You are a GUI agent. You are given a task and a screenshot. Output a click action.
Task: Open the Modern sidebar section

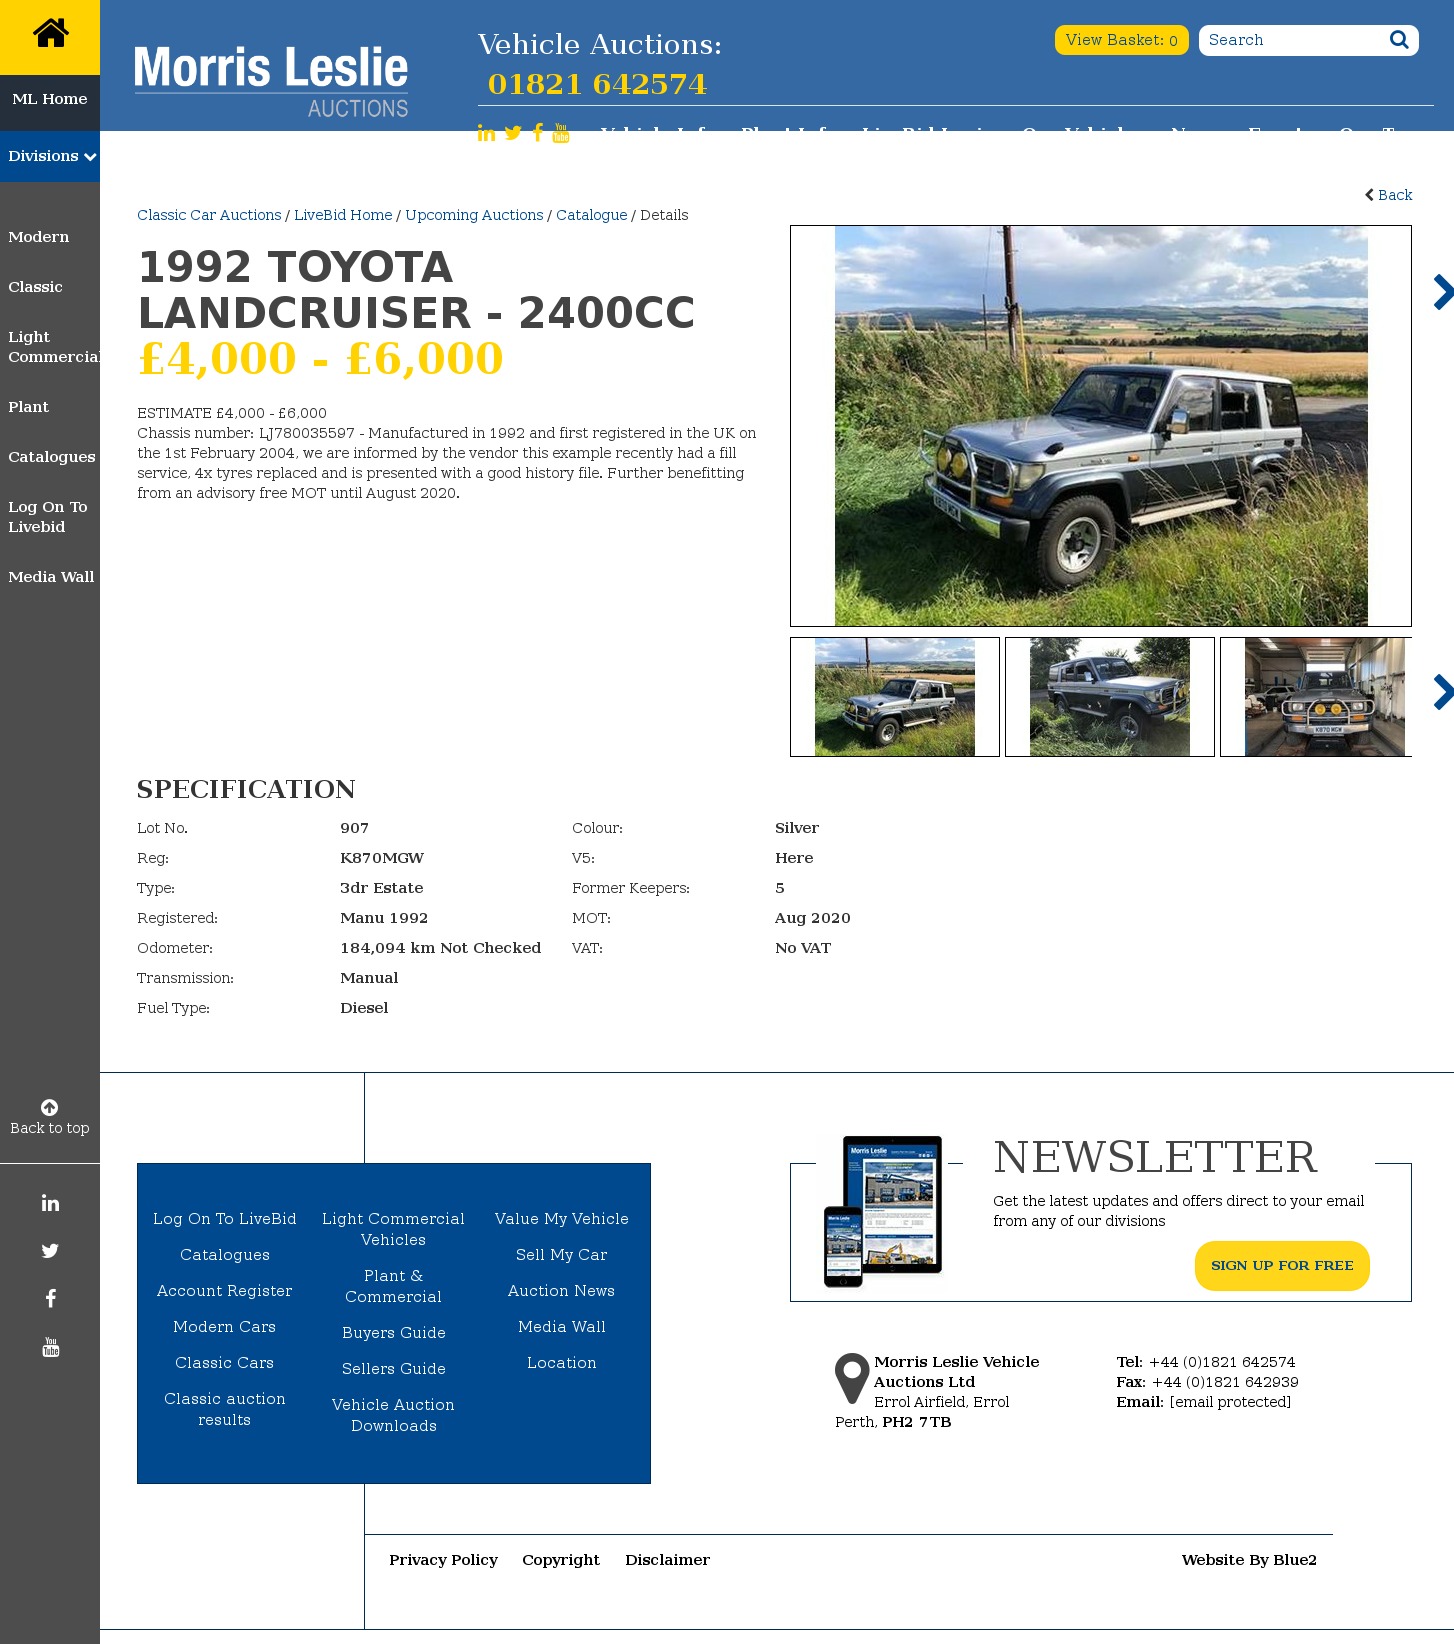tap(39, 237)
